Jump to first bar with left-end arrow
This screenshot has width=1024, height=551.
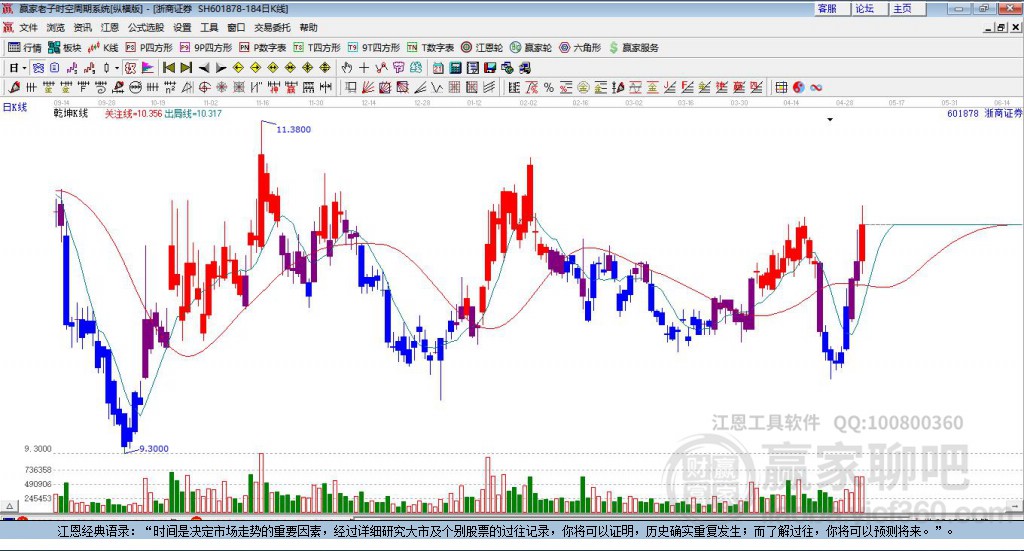[168, 68]
